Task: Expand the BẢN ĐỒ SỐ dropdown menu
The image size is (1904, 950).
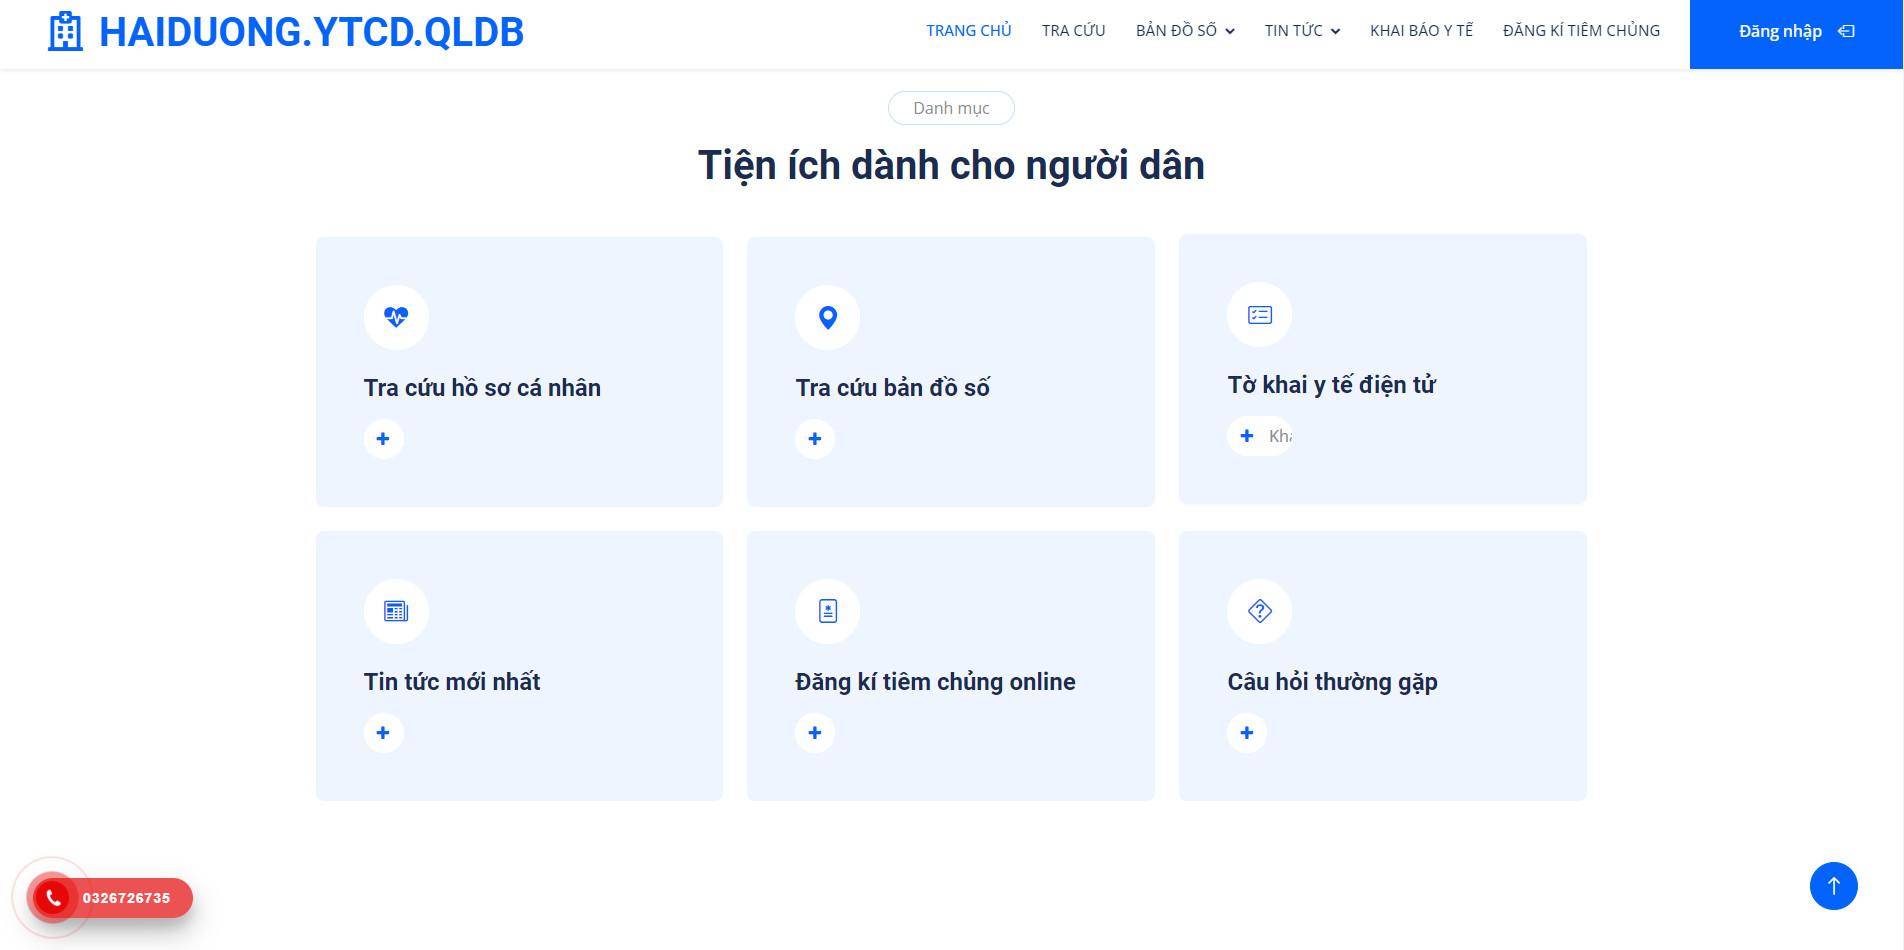Action: pos(1185,31)
